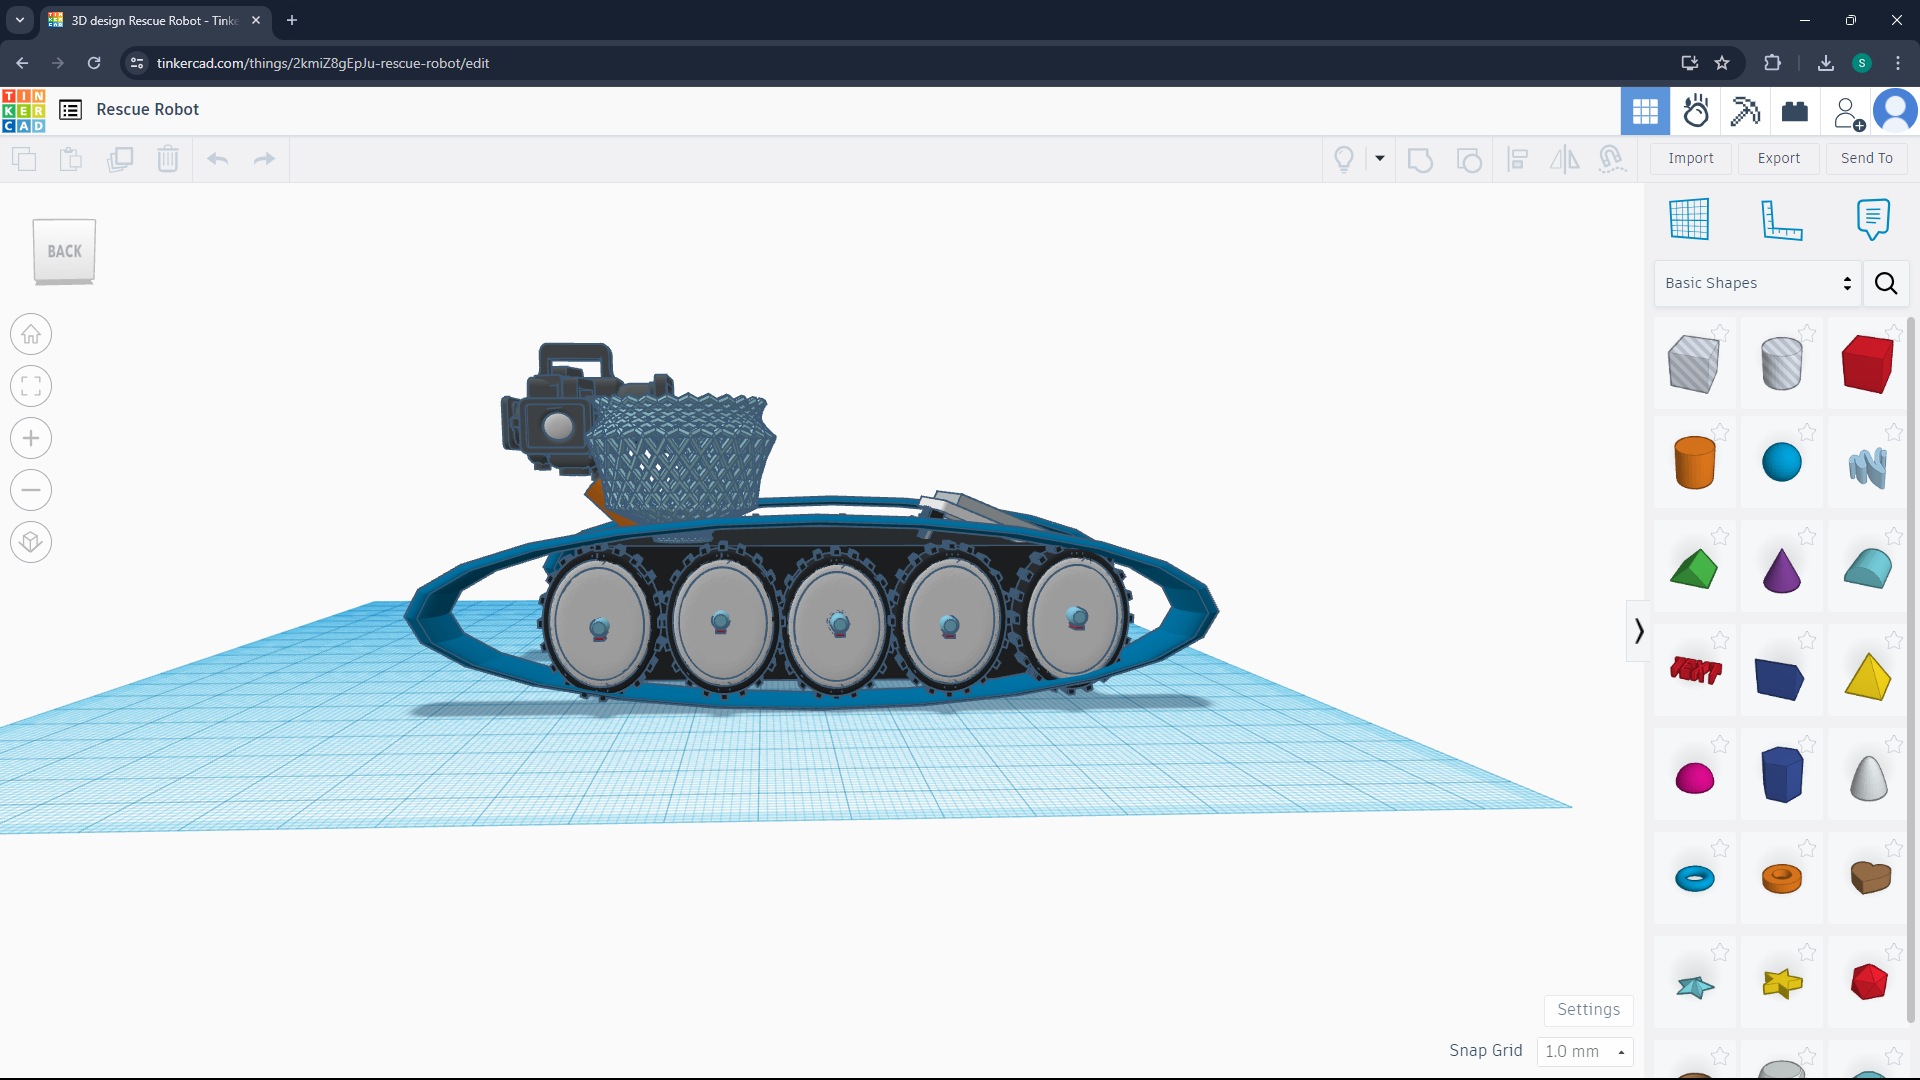
Task: Collapse the shapes panel chevron
Action: pyautogui.click(x=1638, y=631)
